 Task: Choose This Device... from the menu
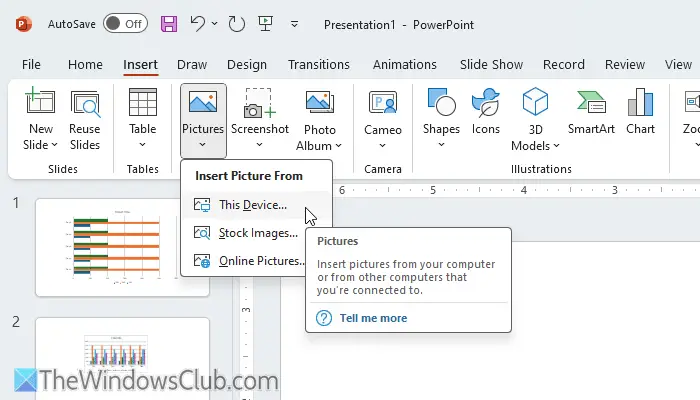(257, 205)
